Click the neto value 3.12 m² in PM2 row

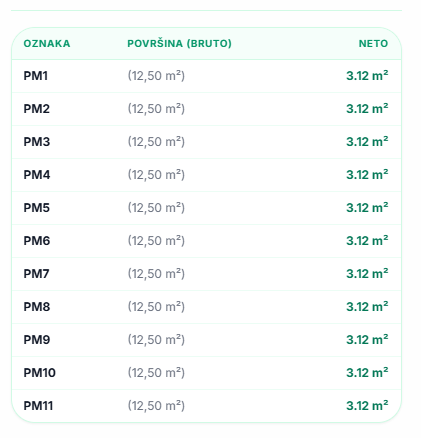(x=367, y=109)
